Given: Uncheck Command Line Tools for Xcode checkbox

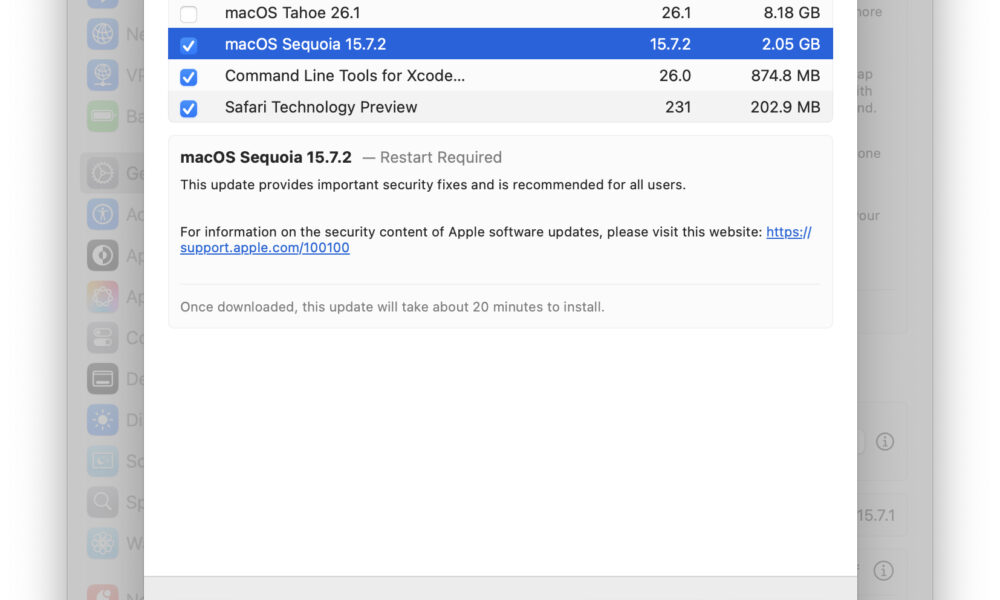Looking at the screenshot, I should pos(188,77).
